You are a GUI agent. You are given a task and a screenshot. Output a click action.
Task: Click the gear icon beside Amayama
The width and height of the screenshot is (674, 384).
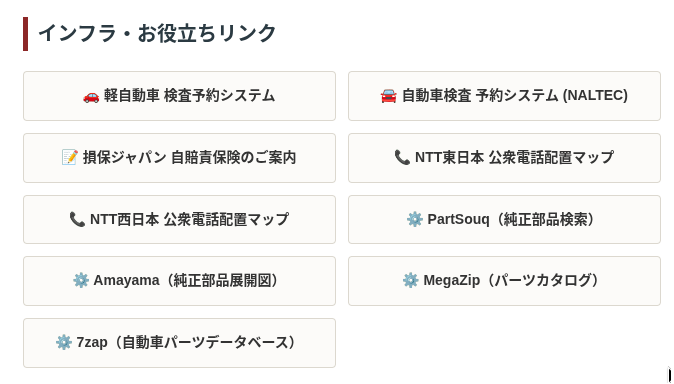81,281
